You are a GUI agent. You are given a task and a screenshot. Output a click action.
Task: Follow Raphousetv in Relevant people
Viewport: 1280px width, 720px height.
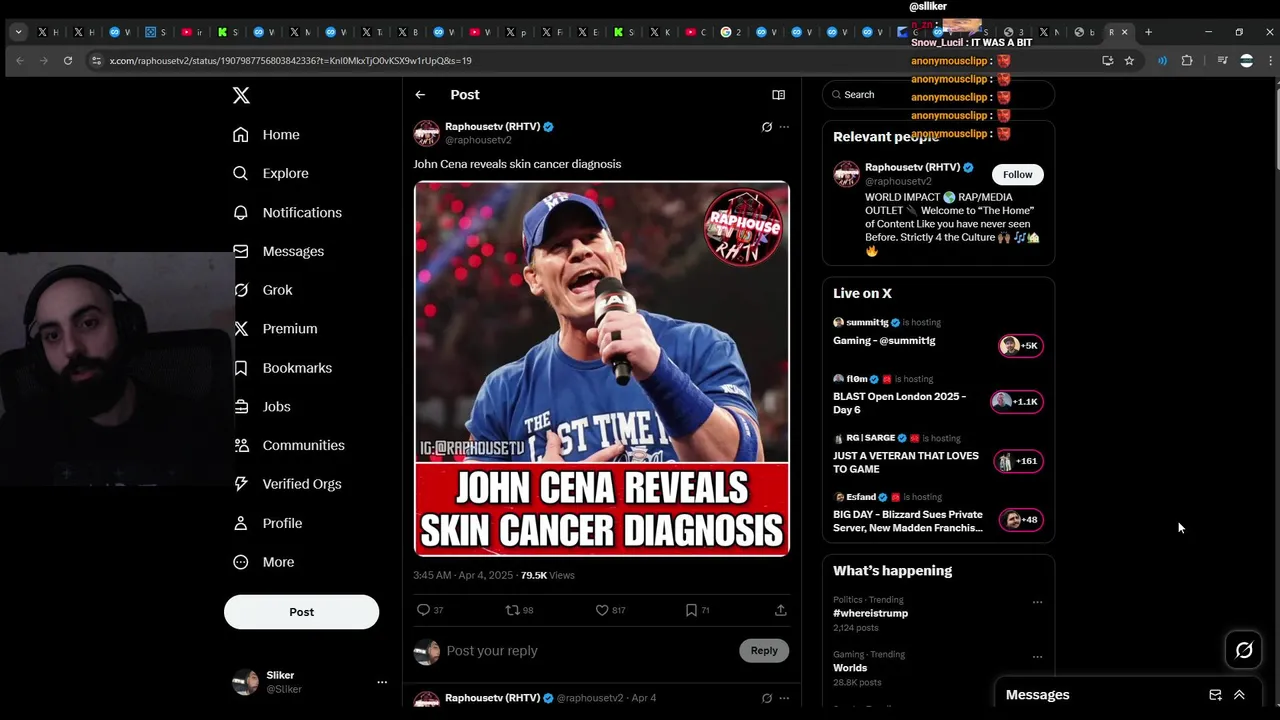1017,175
